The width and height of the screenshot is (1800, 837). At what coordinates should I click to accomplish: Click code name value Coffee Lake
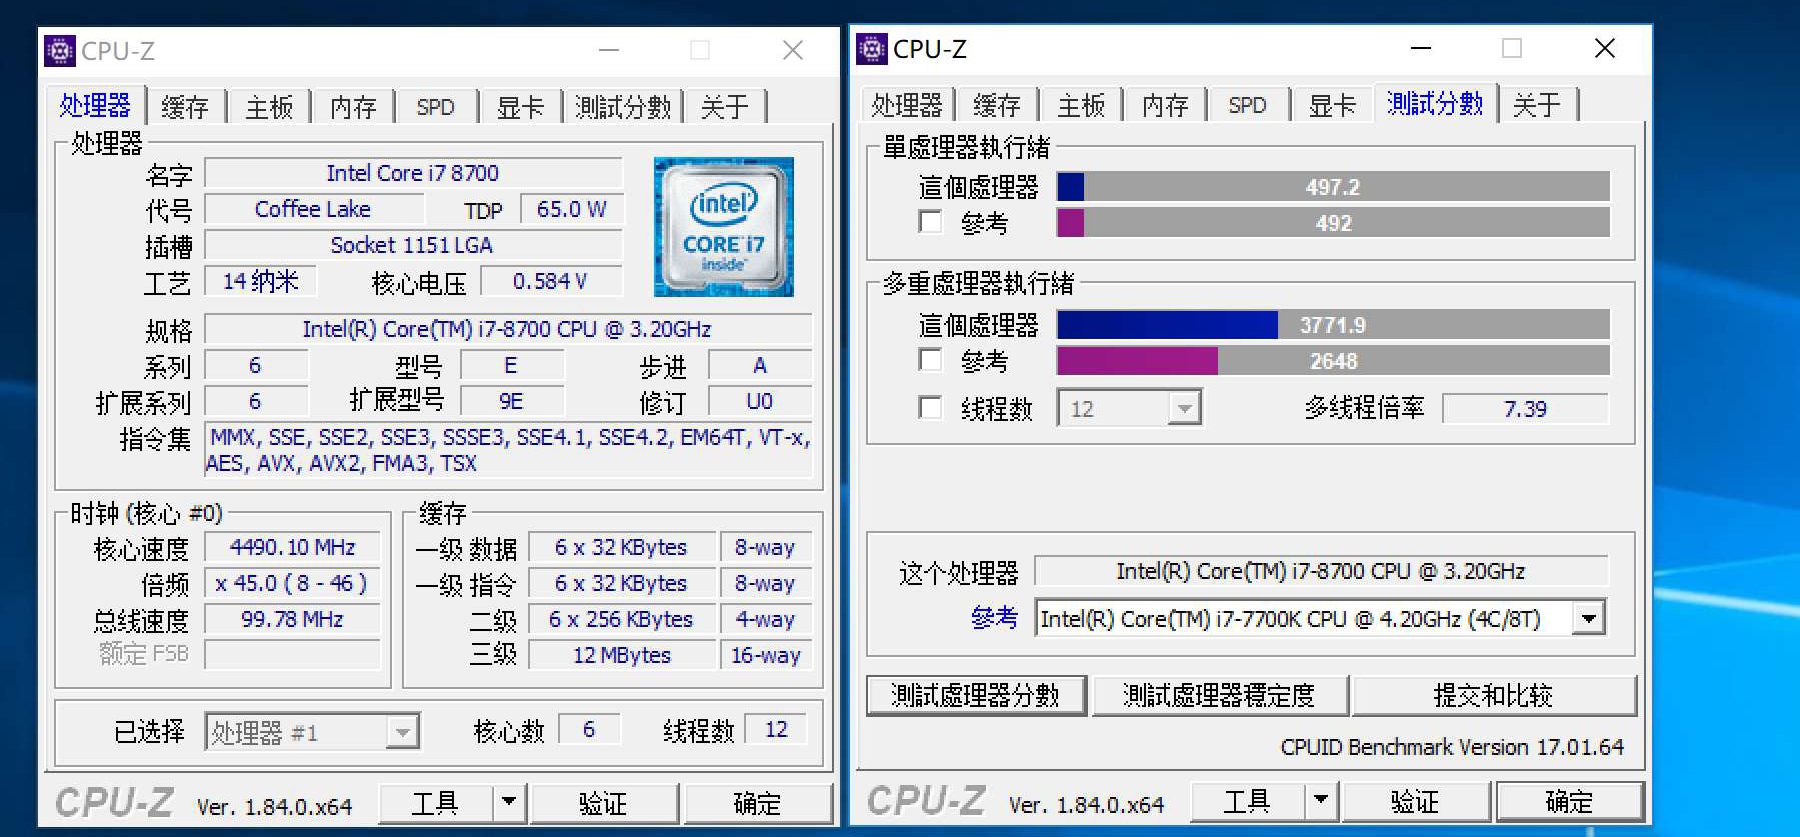click(314, 209)
